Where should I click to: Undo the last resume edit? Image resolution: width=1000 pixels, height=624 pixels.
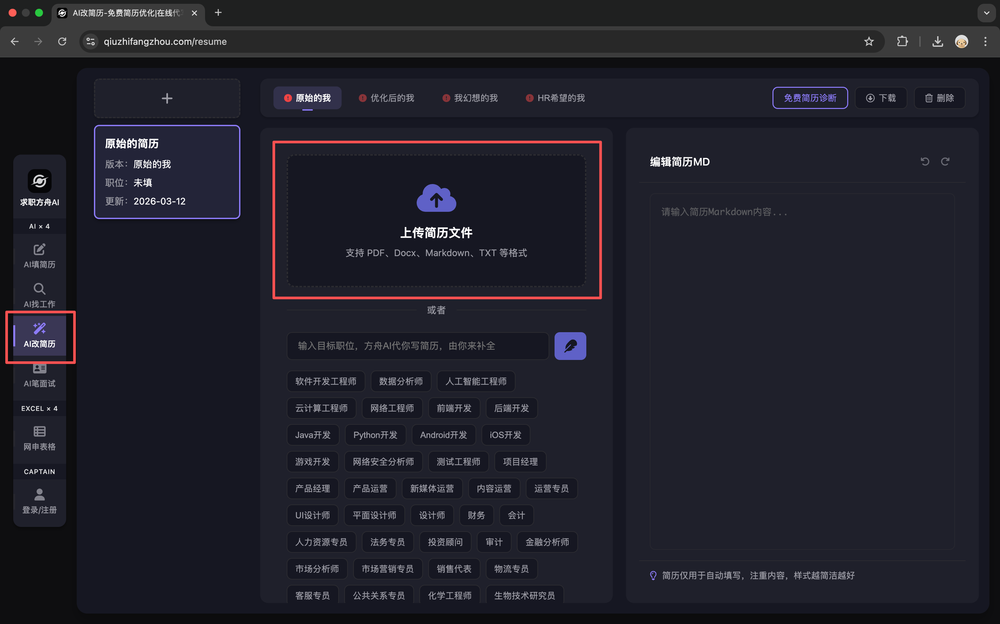tap(925, 162)
